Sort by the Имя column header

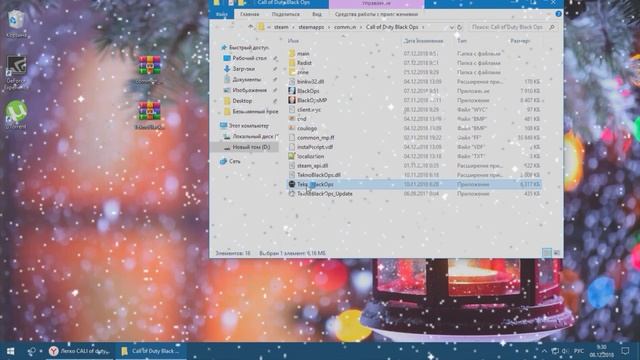point(293,41)
